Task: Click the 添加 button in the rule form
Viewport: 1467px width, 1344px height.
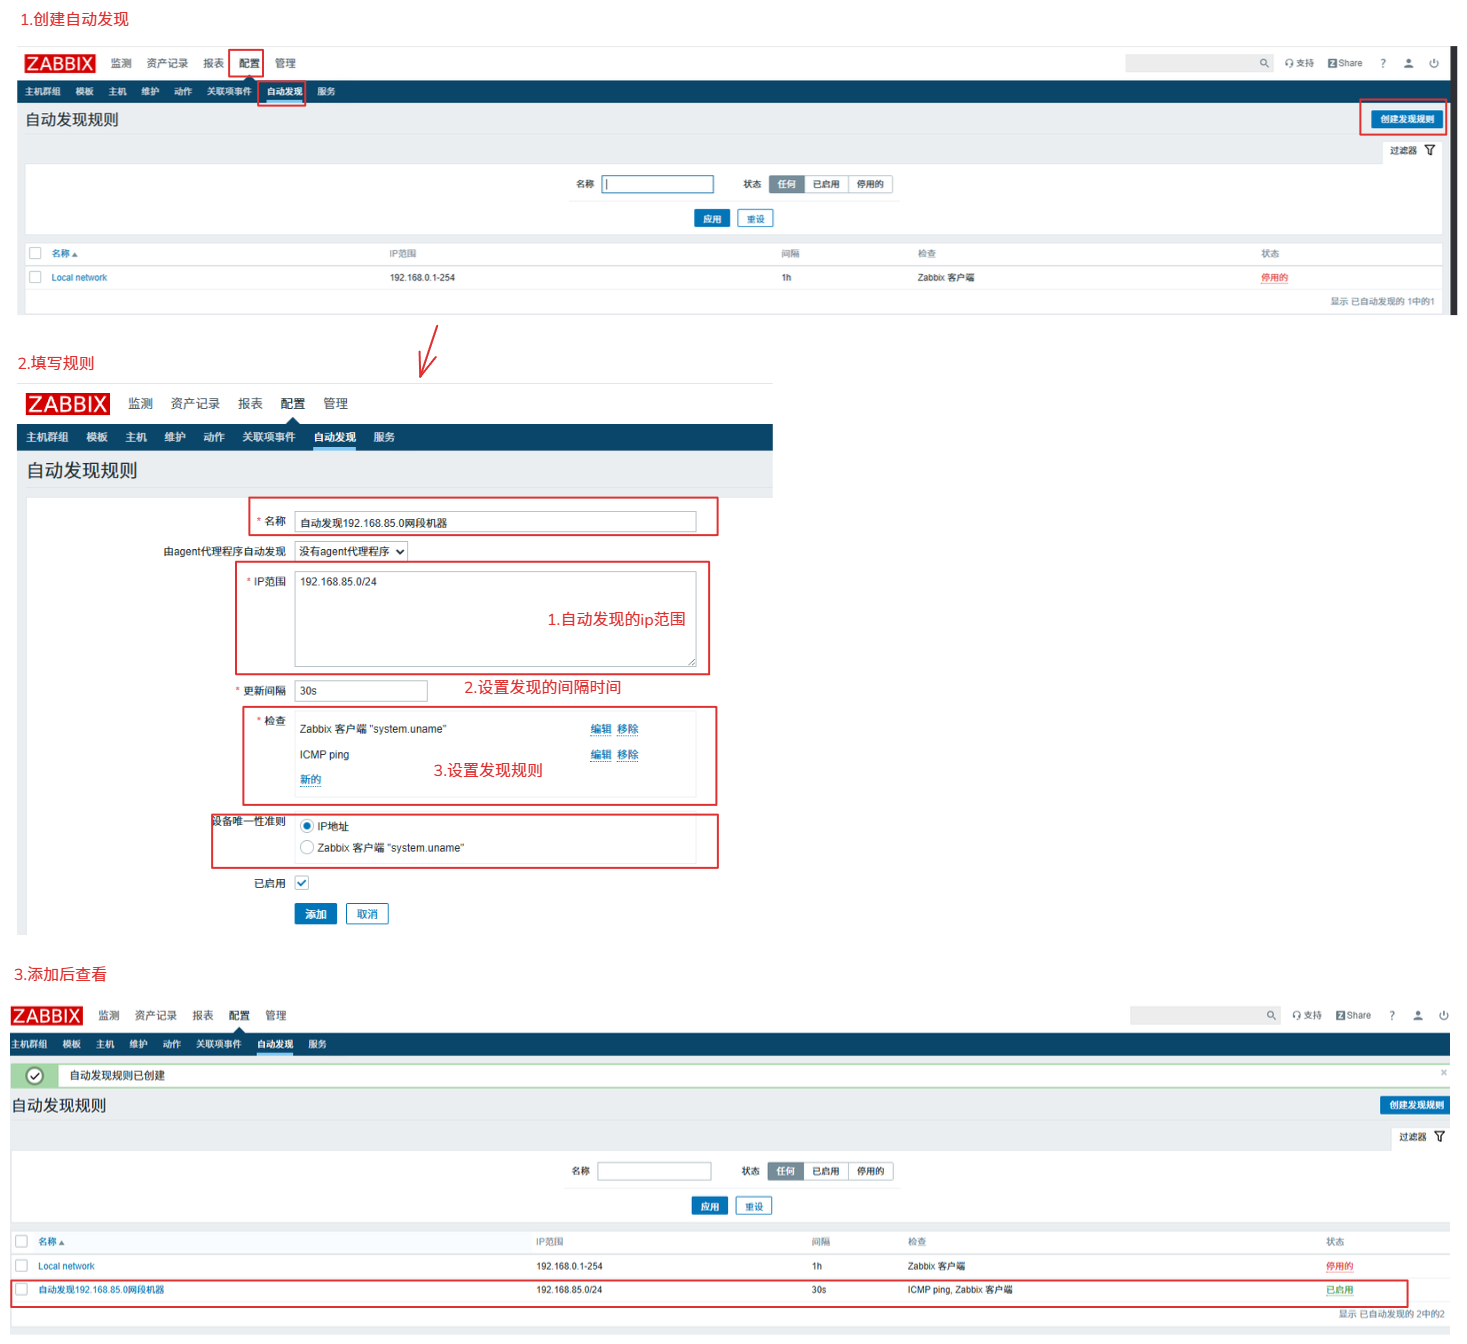Action: point(315,914)
